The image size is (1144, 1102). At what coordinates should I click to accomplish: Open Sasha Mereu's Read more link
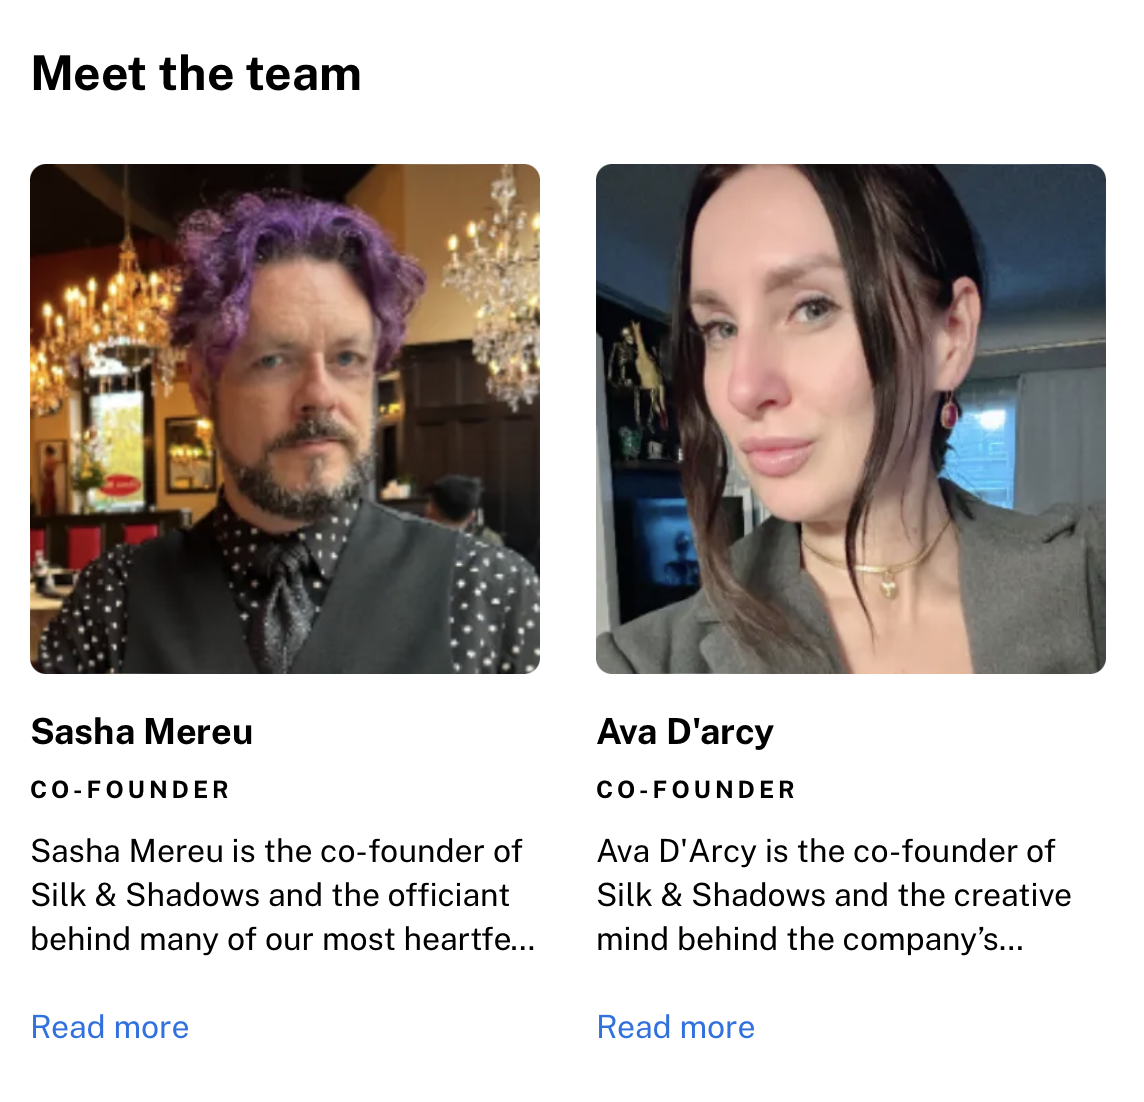tap(110, 1027)
